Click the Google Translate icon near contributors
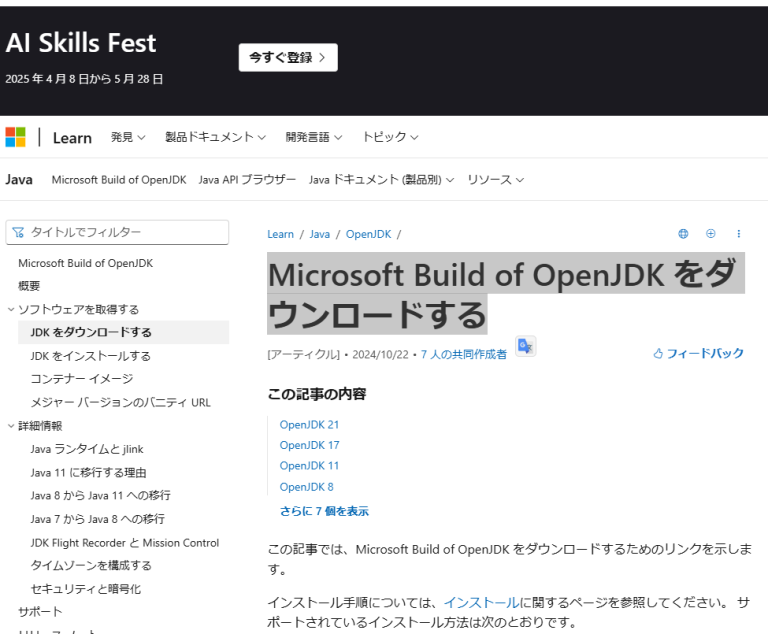The width and height of the screenshot is (768, 634). (526, 346)
